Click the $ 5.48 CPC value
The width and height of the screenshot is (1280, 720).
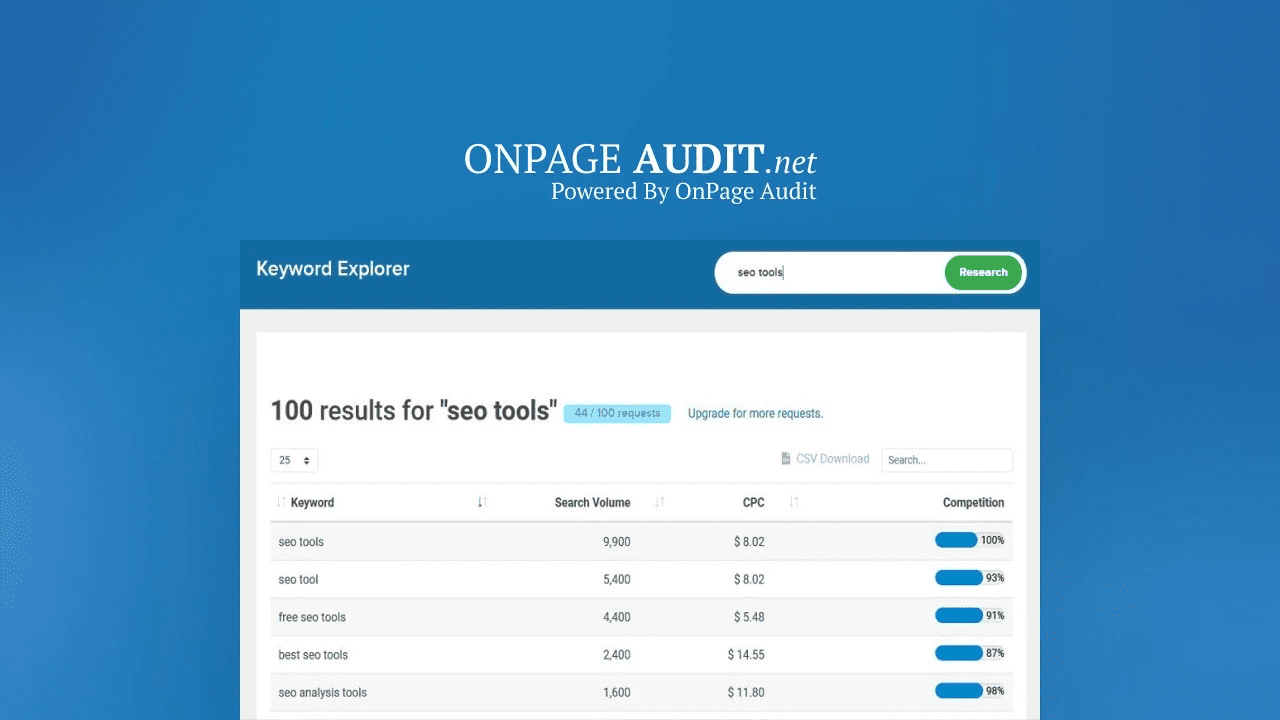[x=748, y=617]
